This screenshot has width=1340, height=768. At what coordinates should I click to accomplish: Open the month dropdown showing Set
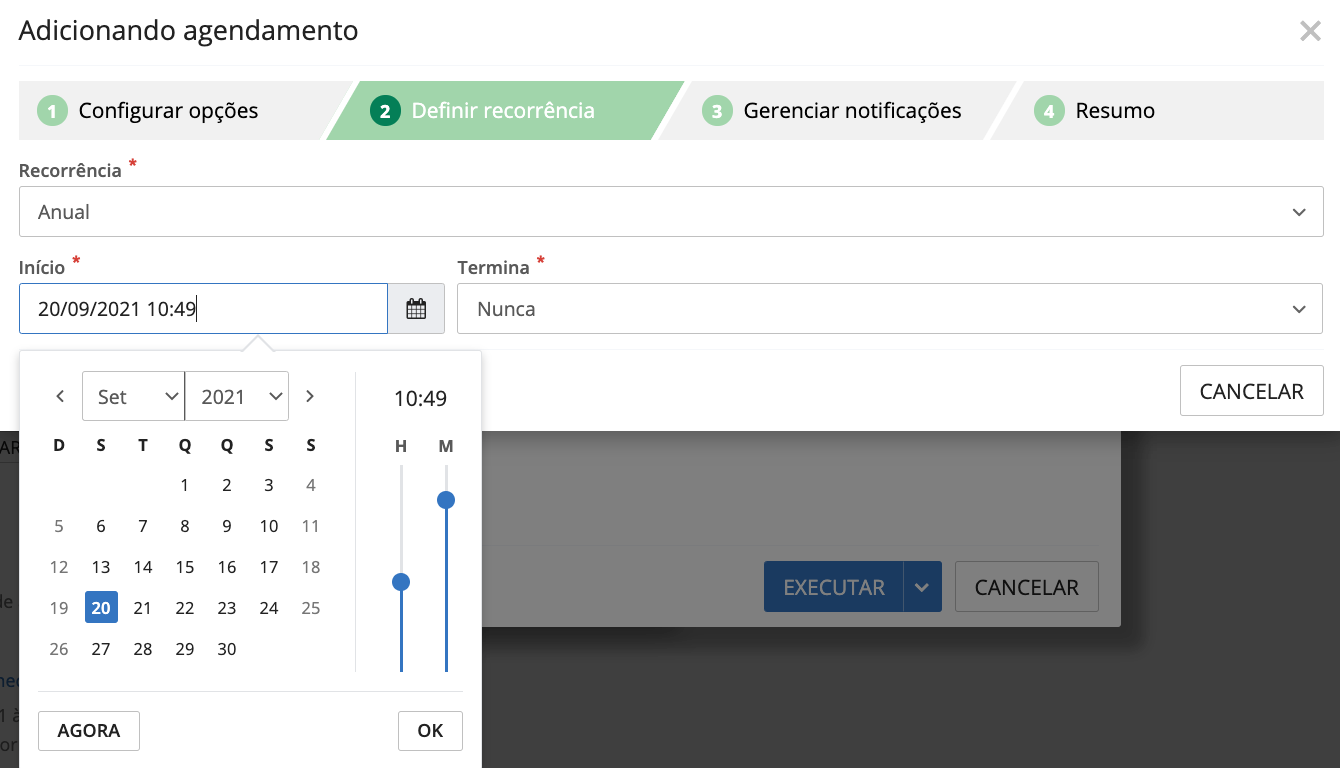(x=133, y=396)
